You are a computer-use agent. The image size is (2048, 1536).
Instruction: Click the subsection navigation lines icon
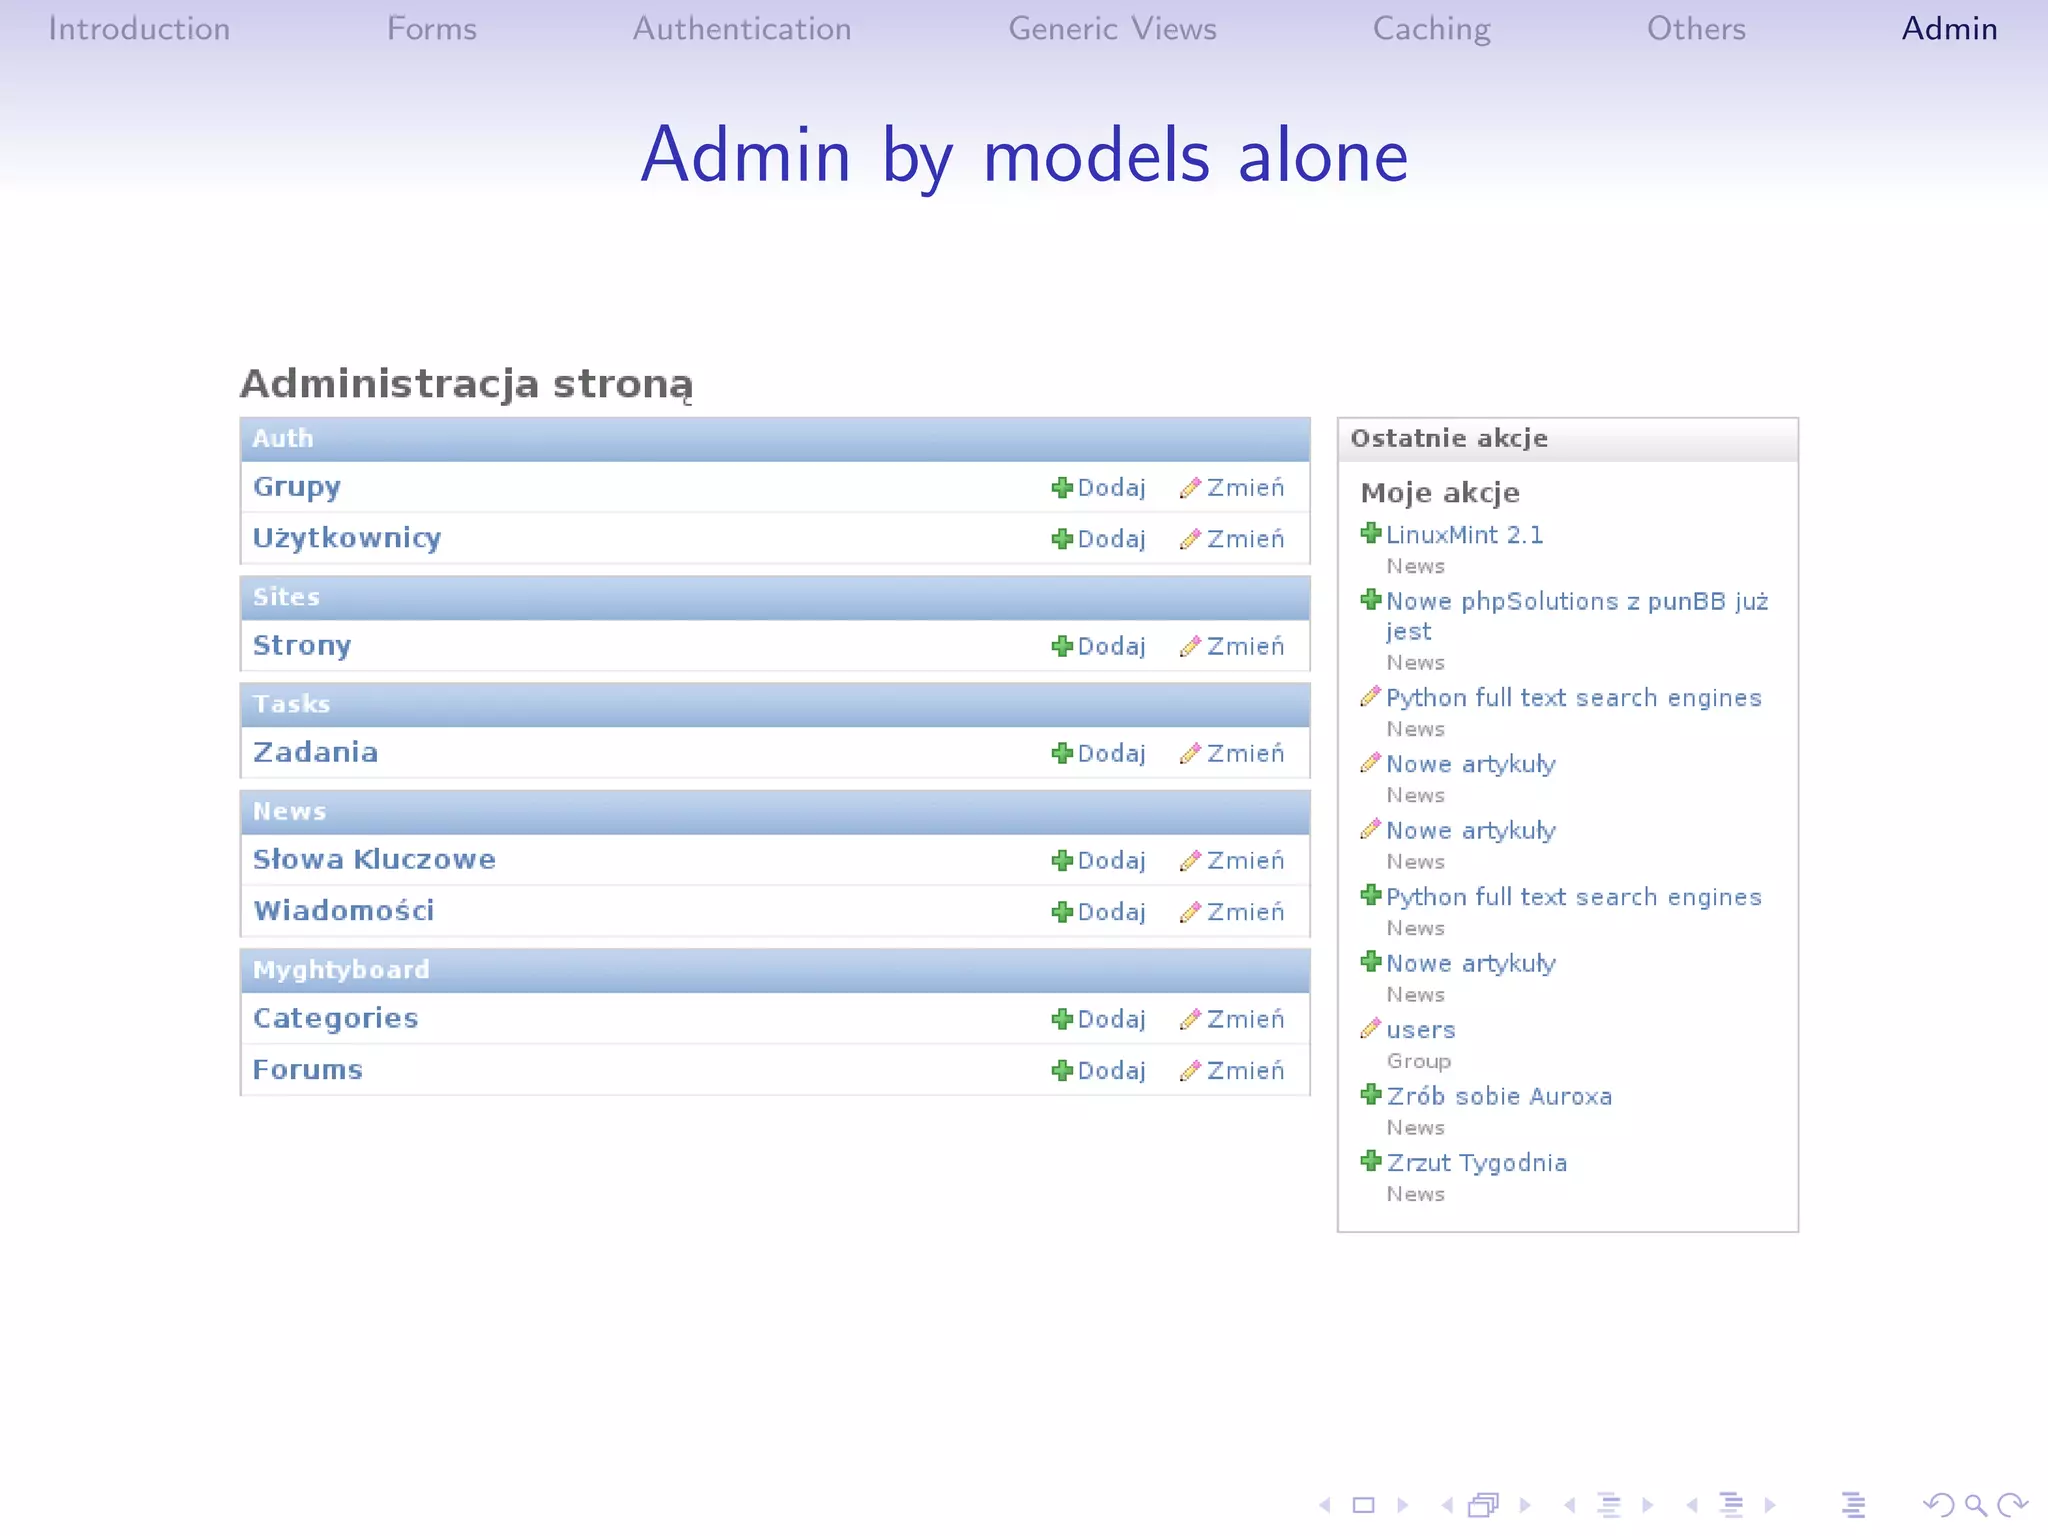(x=1609, y=1504)
